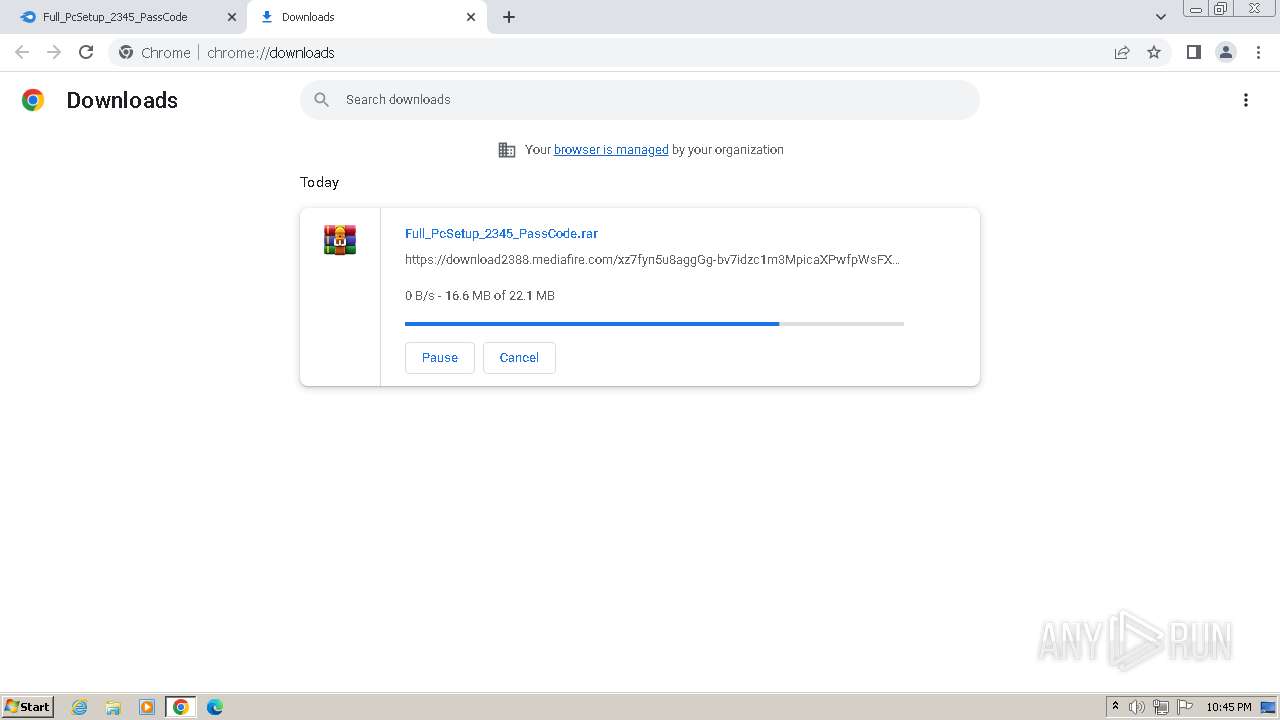Show hidden tray icons arrow
This screenshot has height=720, width=1280.
(1115, 707)
